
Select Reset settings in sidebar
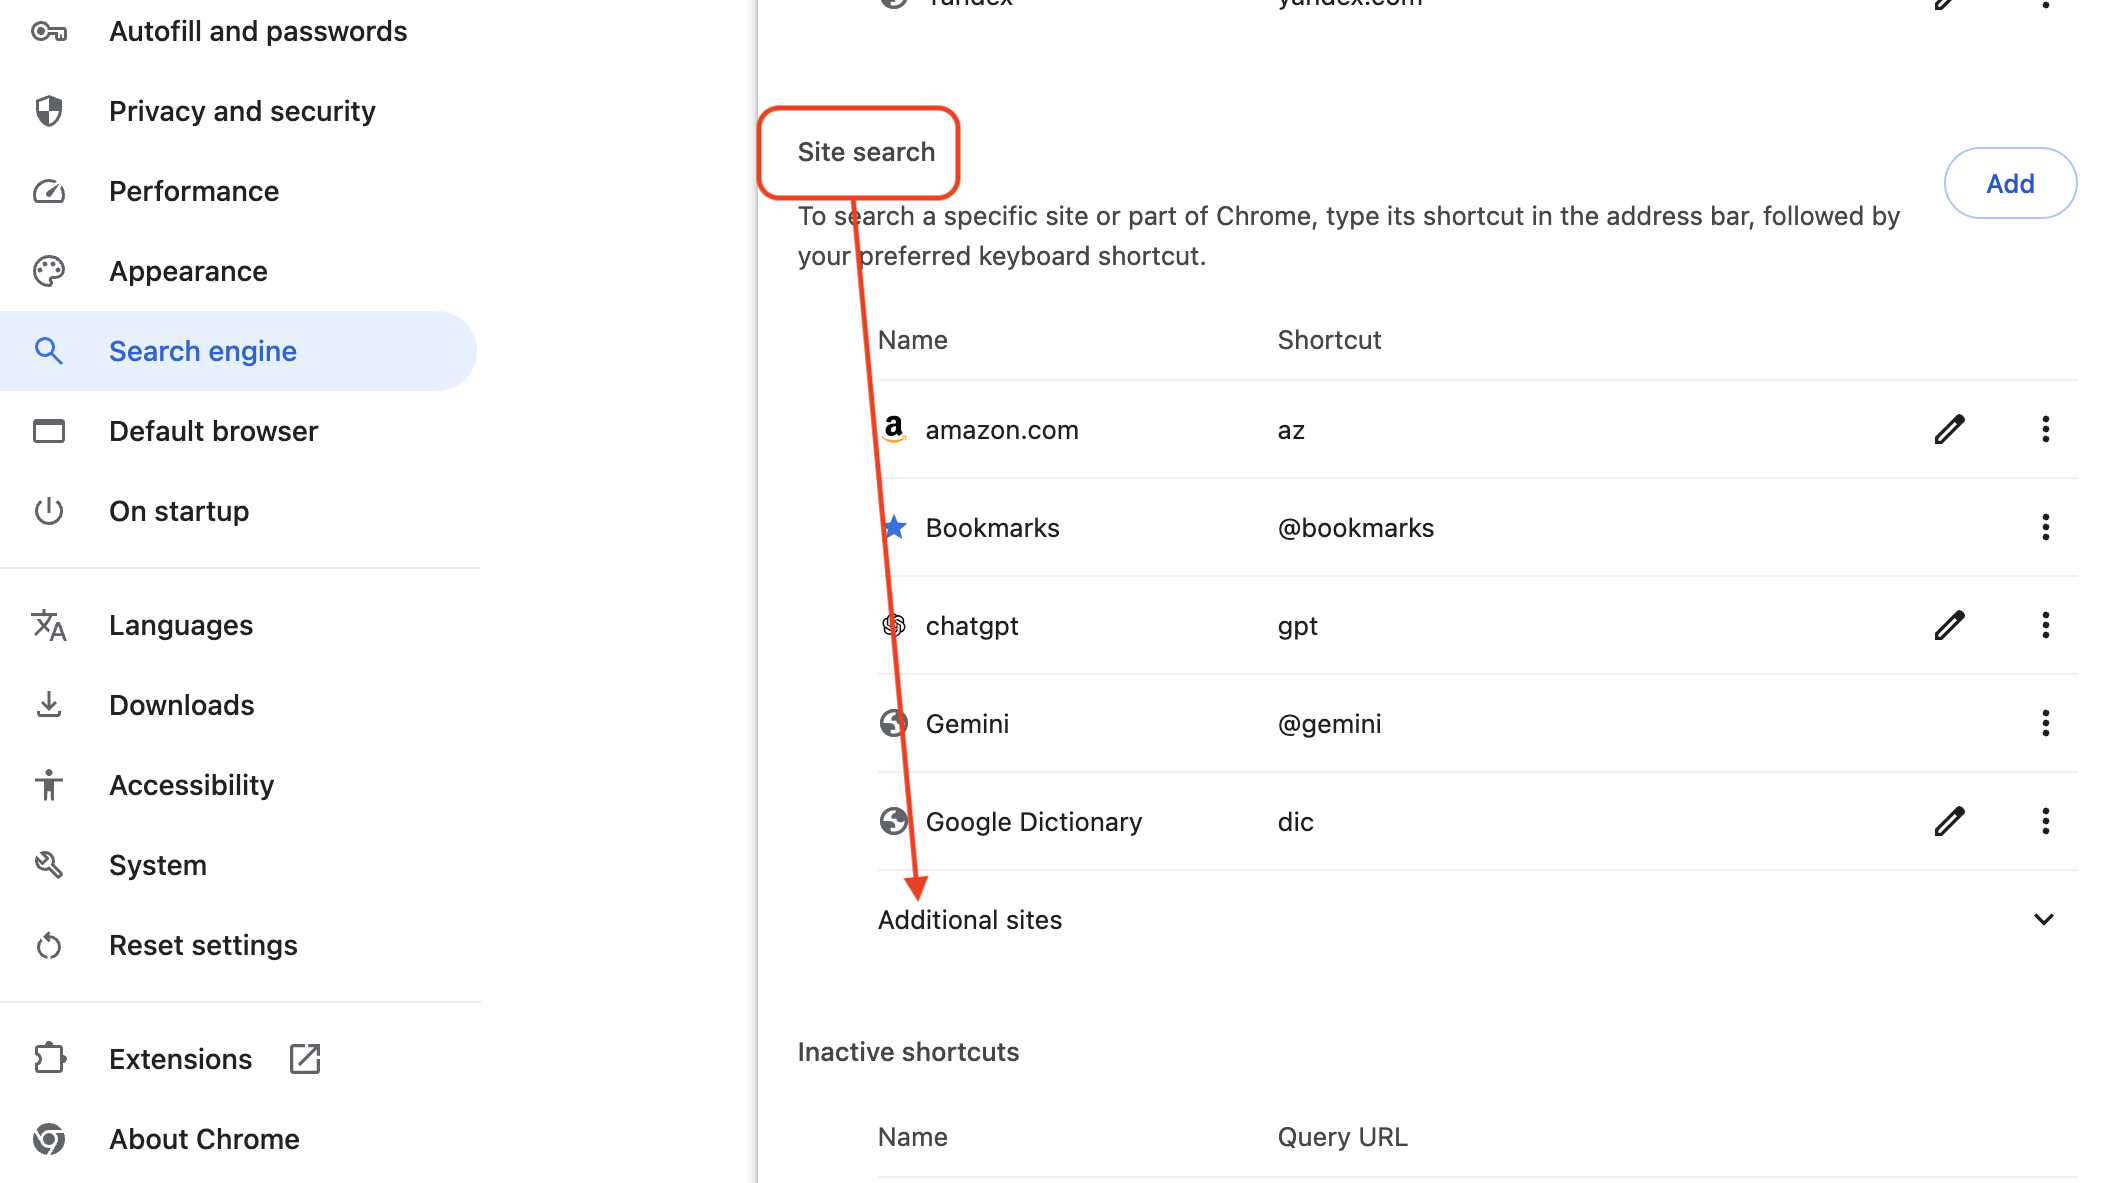pyautogui.click(x=203, y=946)
